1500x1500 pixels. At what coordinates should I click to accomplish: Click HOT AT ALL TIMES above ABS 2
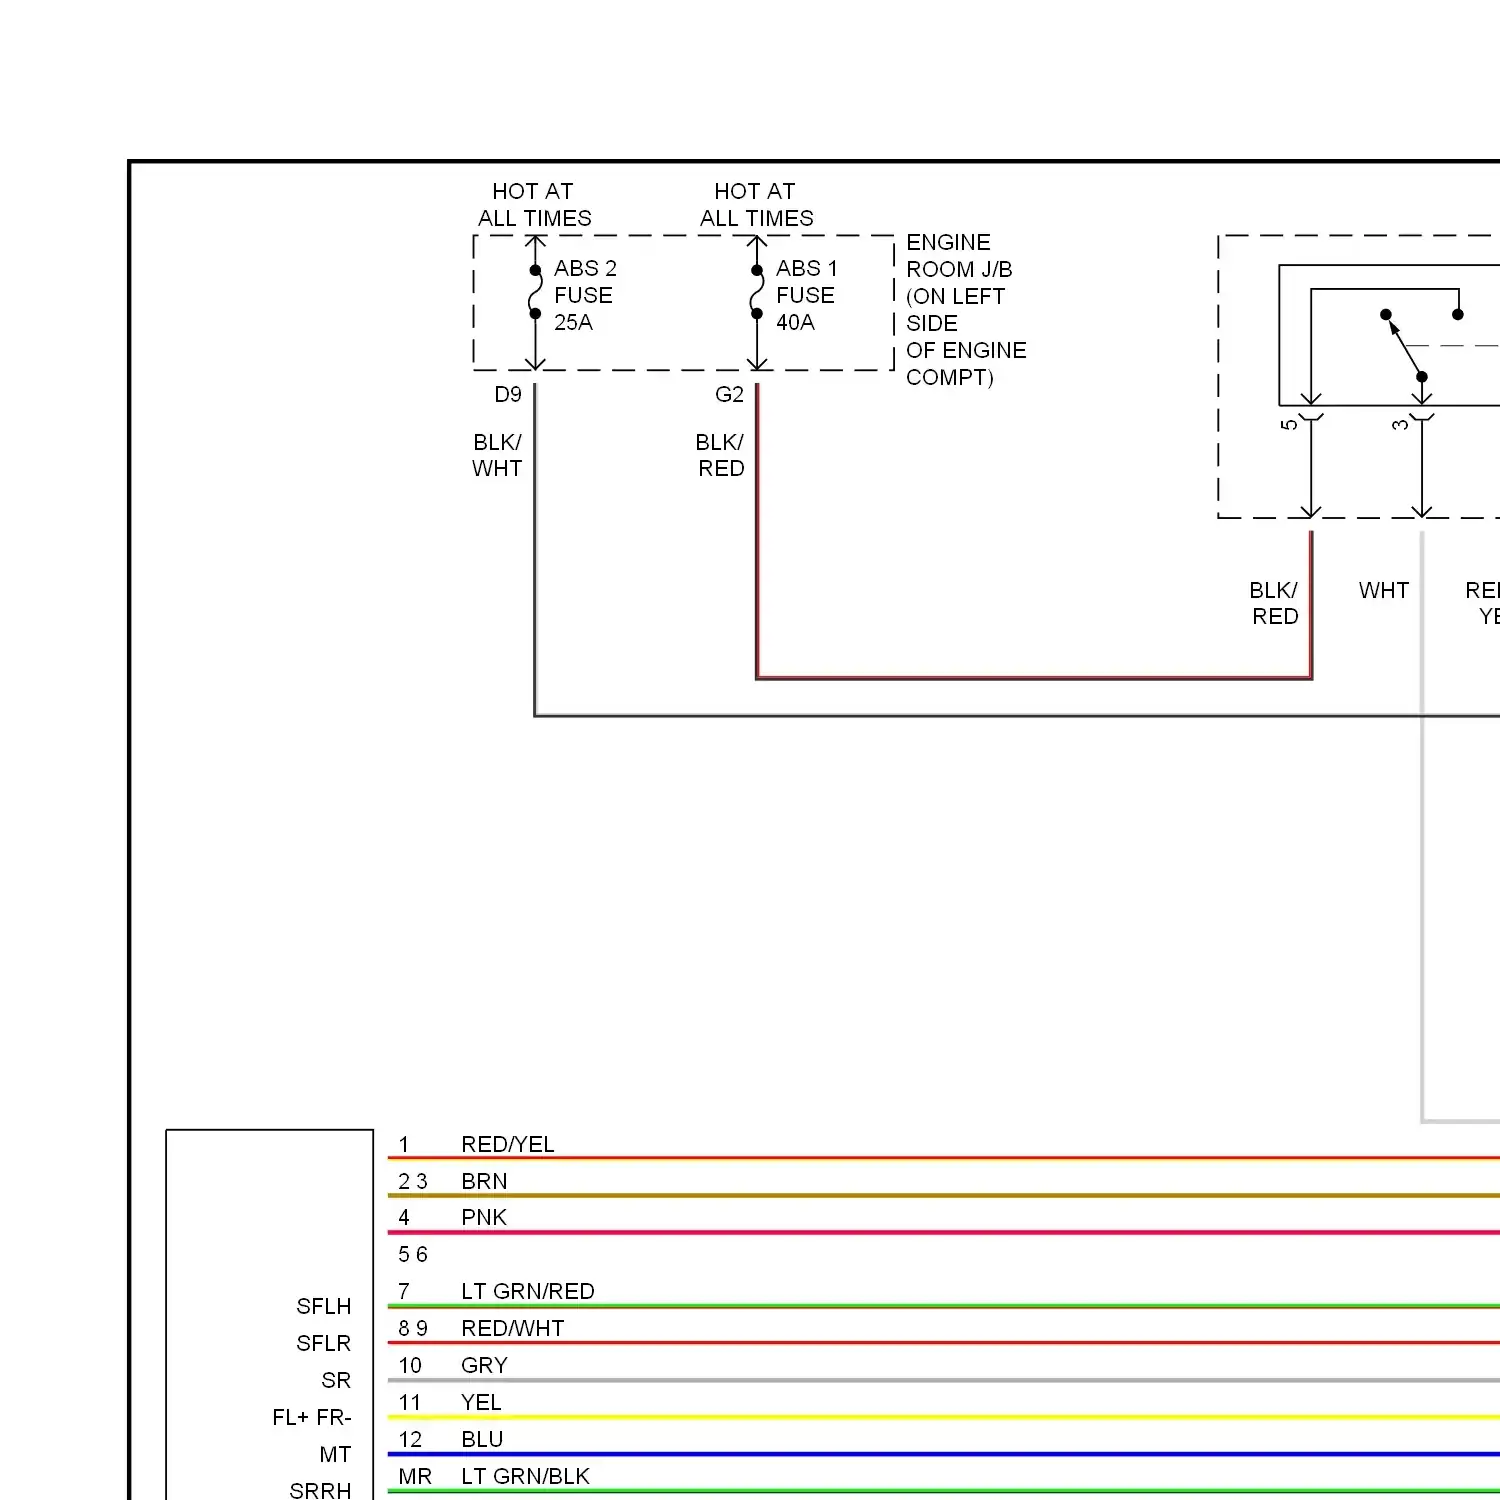[x=534, y=204]
